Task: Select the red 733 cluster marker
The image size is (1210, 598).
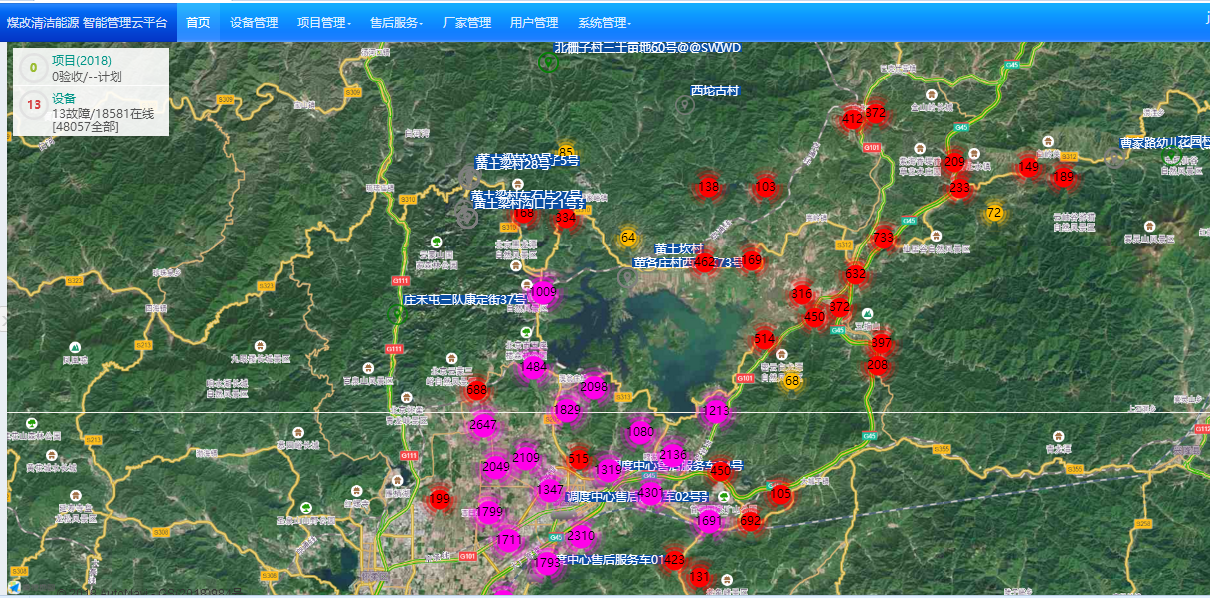Action: pos(882,238)
